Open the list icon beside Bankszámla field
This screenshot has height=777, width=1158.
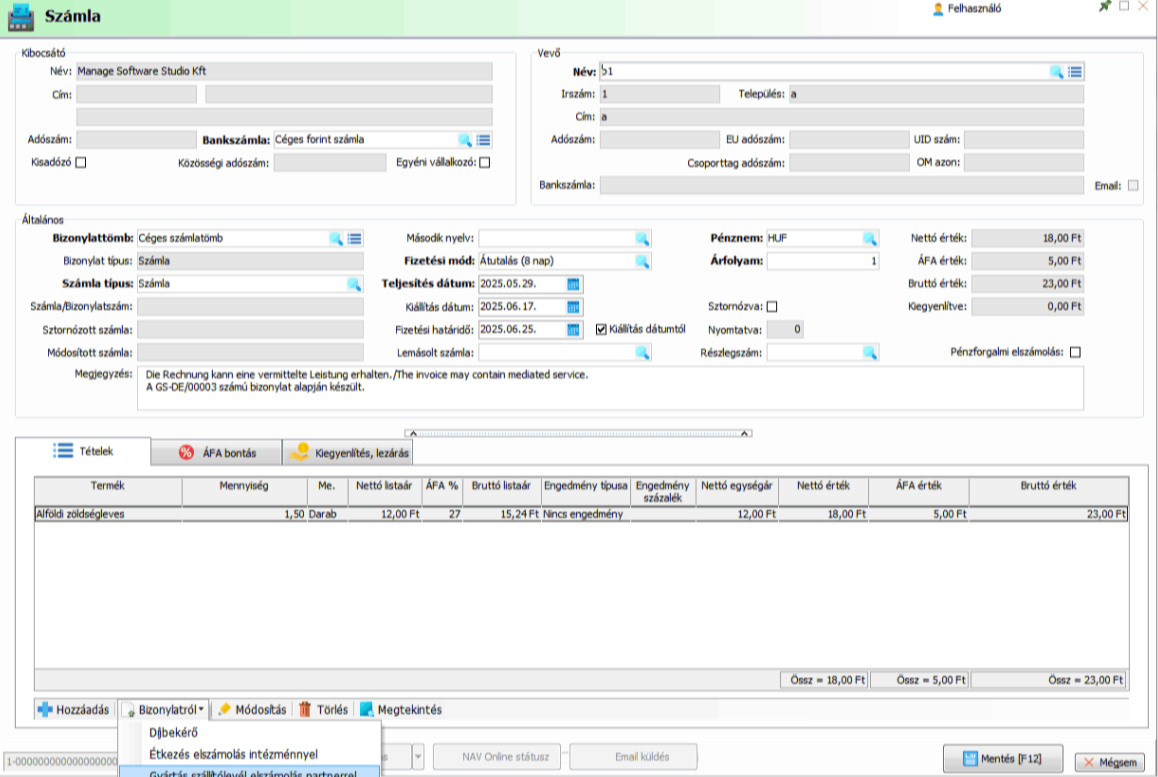pyautogui.click(x=483, y=140)
